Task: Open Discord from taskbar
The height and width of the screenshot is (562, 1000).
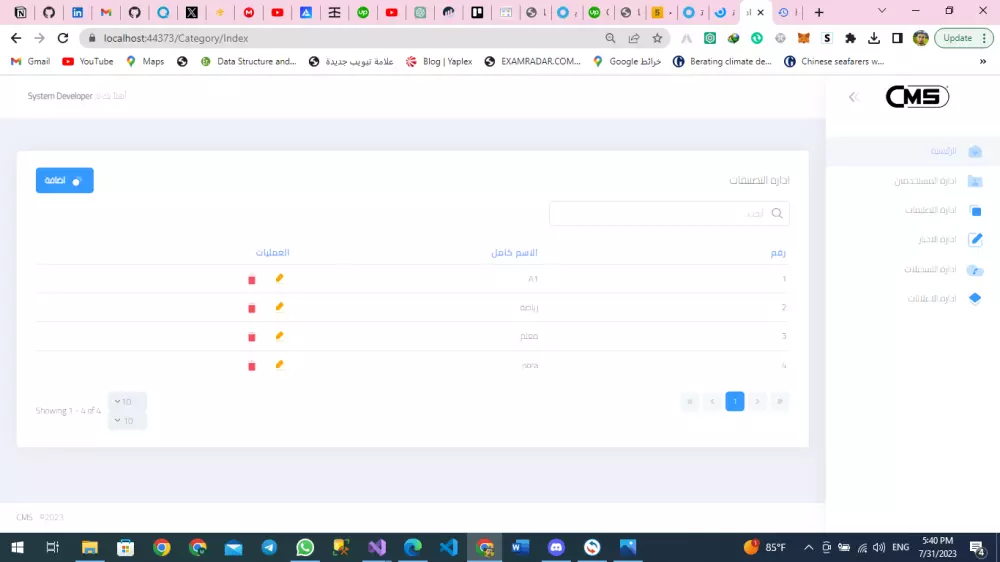Action: (x=556, y=547)
